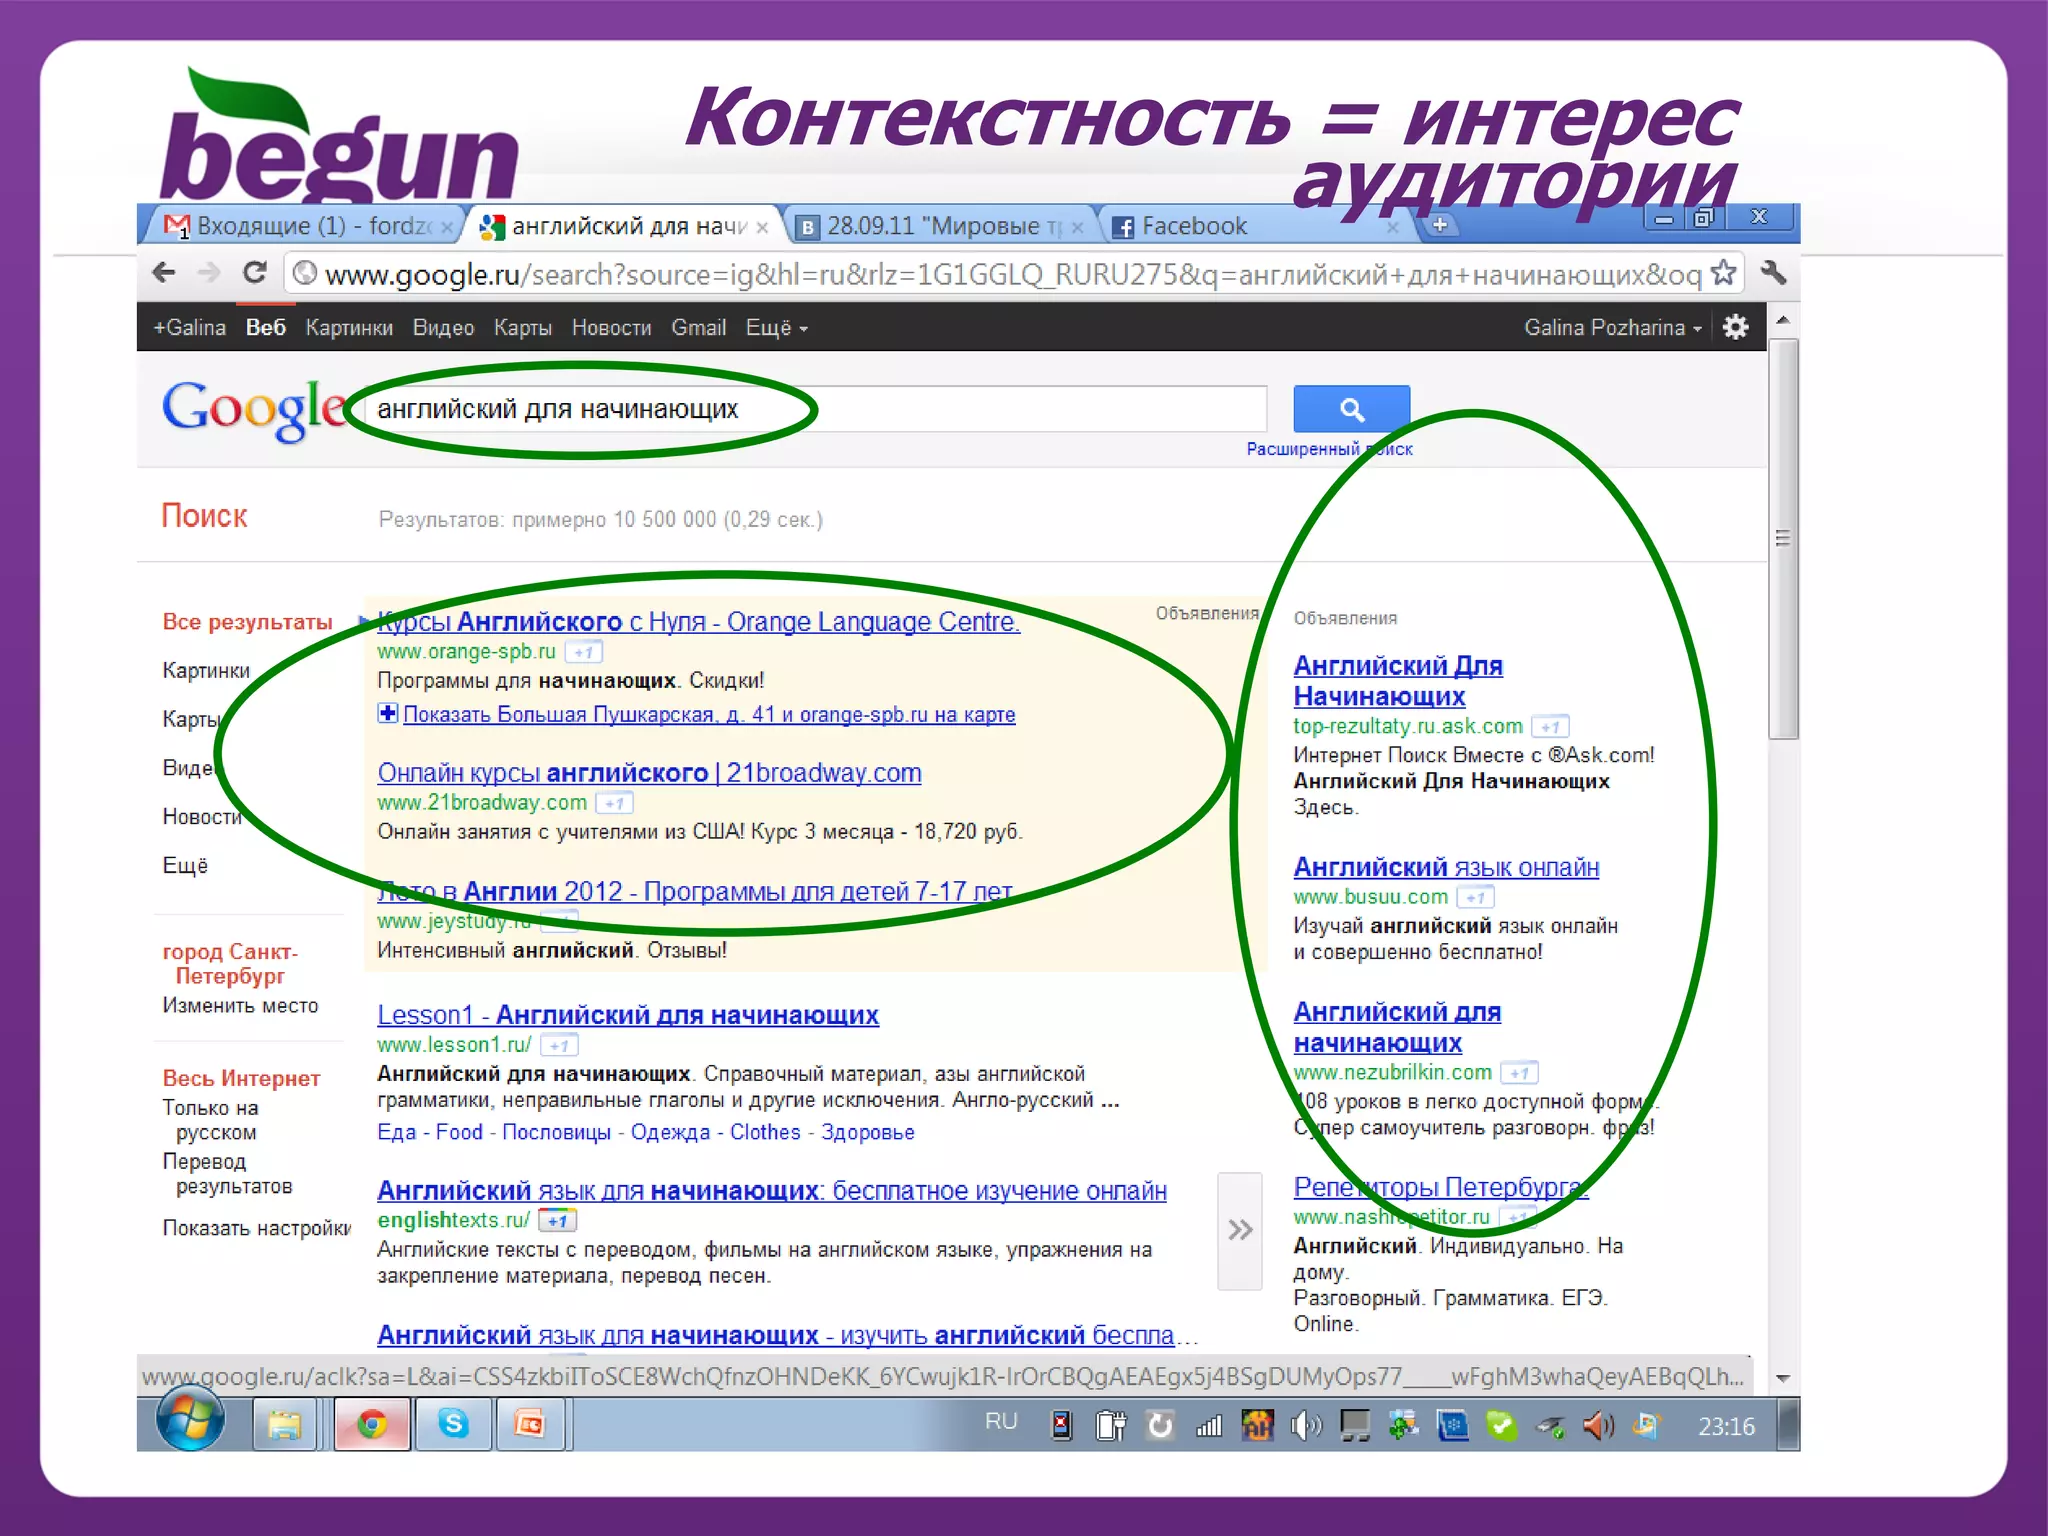Reload the page with refresh icon
The height and width of the screenshot is (1536, 2048).
[255, 272]
